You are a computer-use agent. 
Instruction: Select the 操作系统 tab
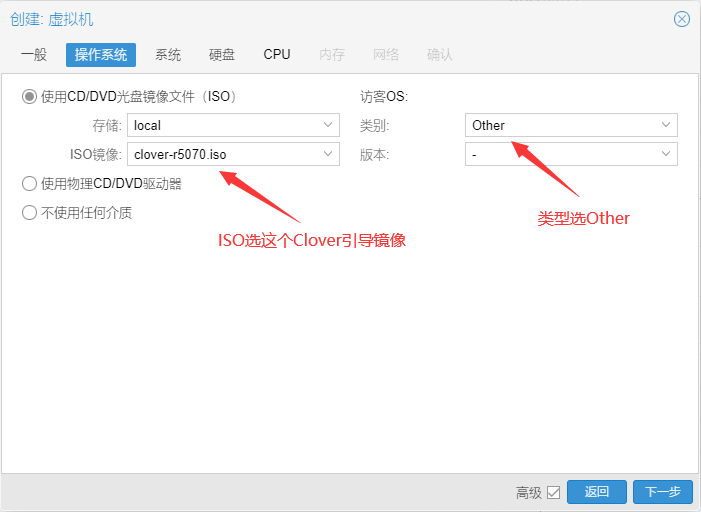pyautogui.click(x=101, y=54)
